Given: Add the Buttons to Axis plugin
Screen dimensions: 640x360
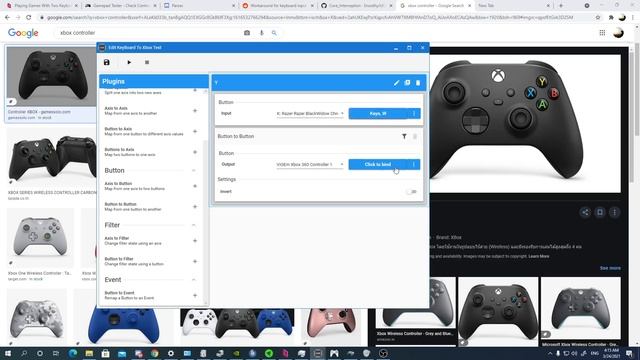Looking at the screenshot, I should pos(195,152).
